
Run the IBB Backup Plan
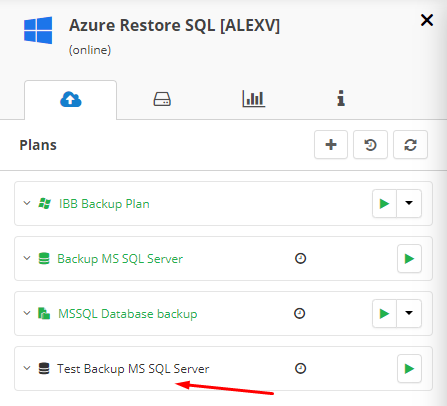[384, 203]
